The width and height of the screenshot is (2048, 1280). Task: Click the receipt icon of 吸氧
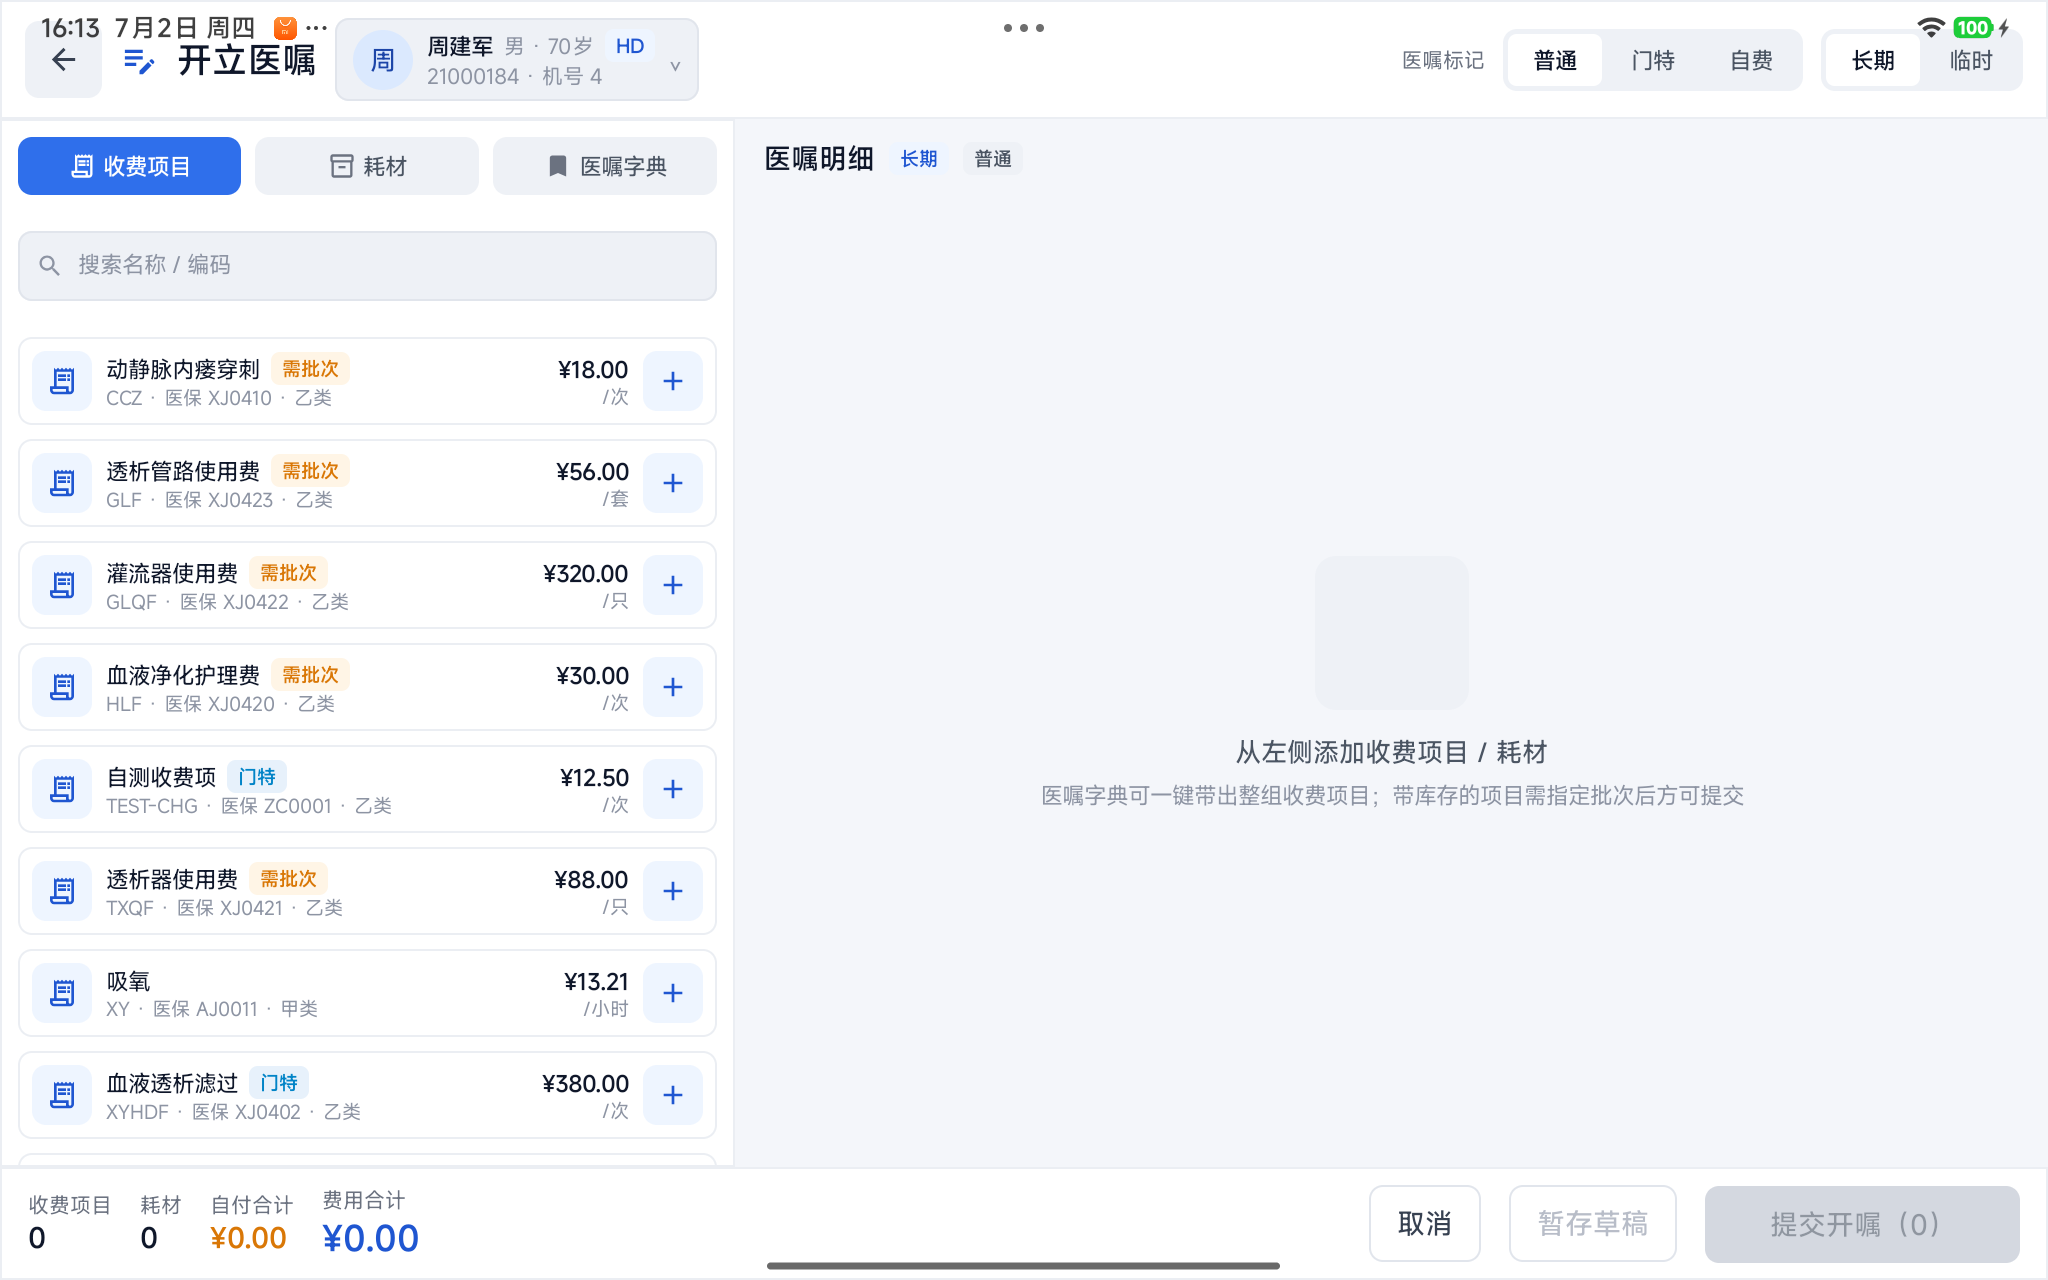tap(62, 993)
